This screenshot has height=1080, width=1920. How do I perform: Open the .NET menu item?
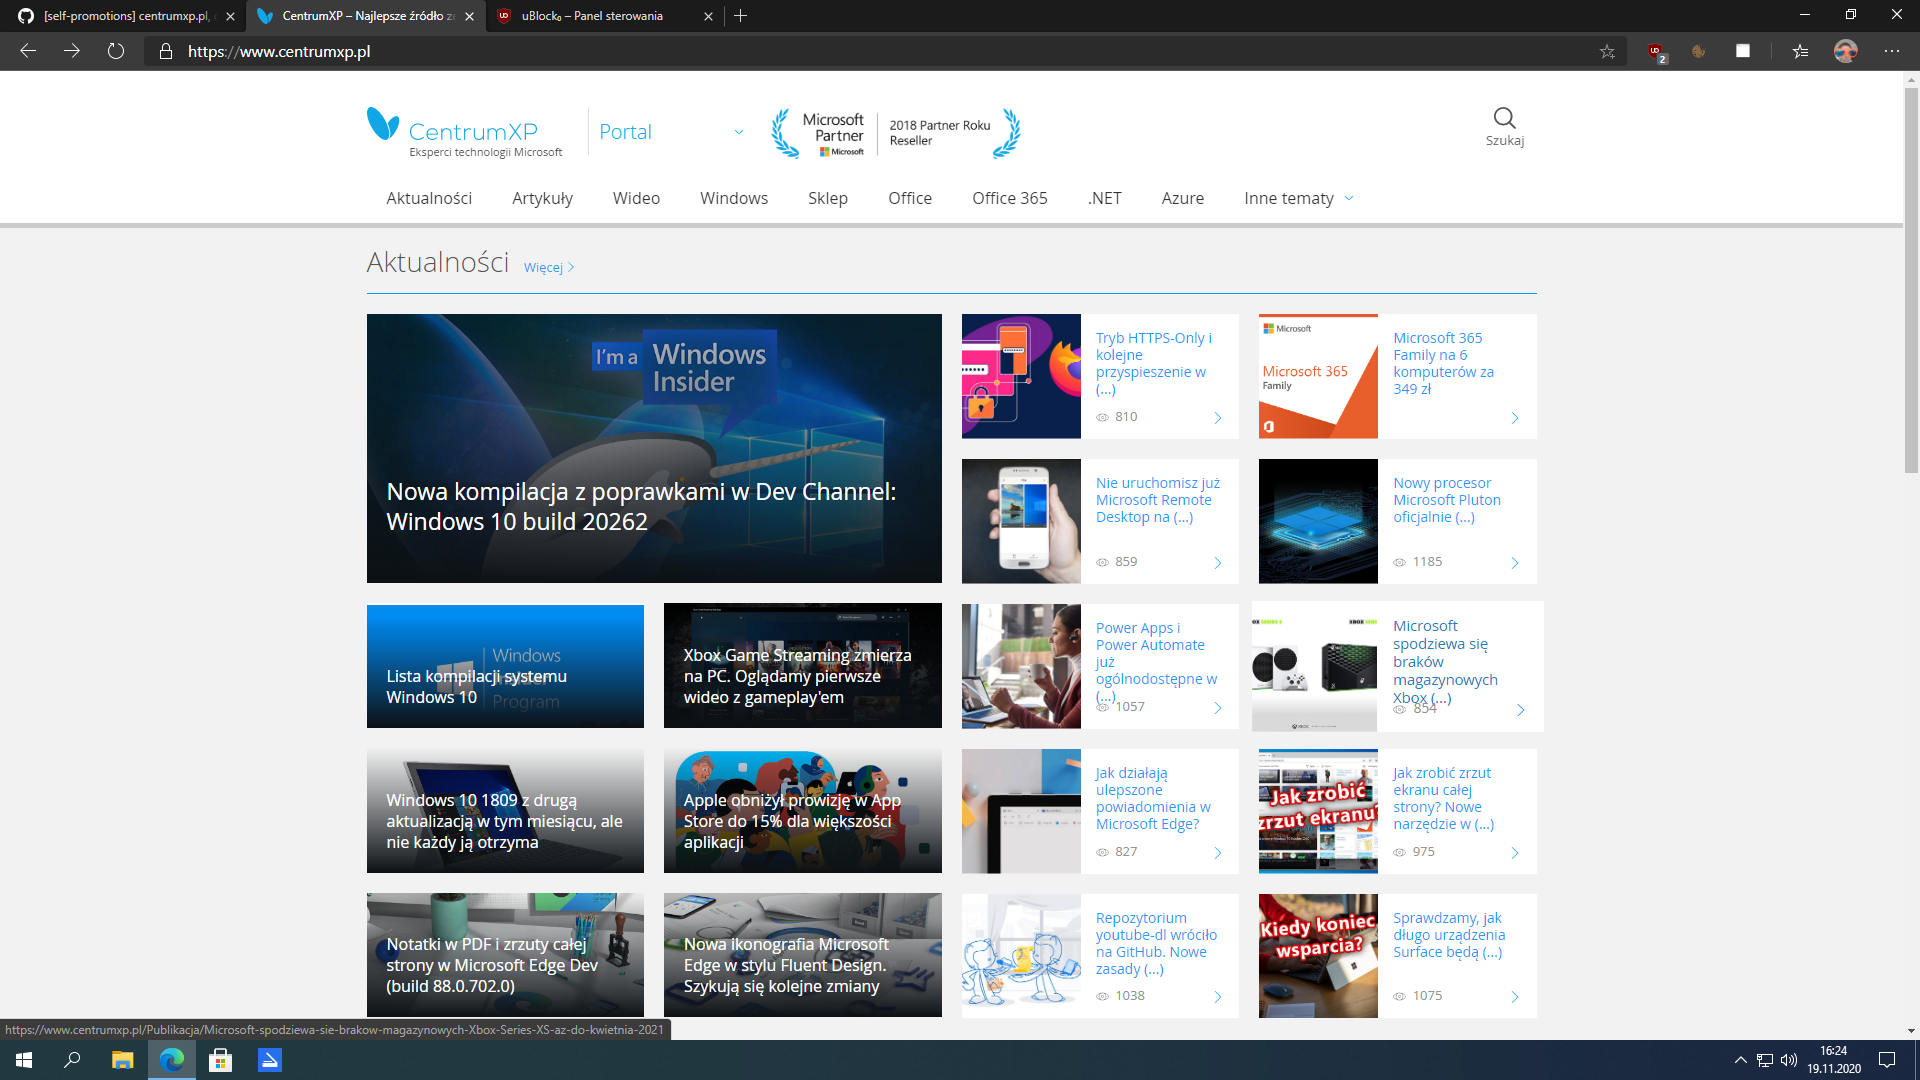click(1105, 198)
